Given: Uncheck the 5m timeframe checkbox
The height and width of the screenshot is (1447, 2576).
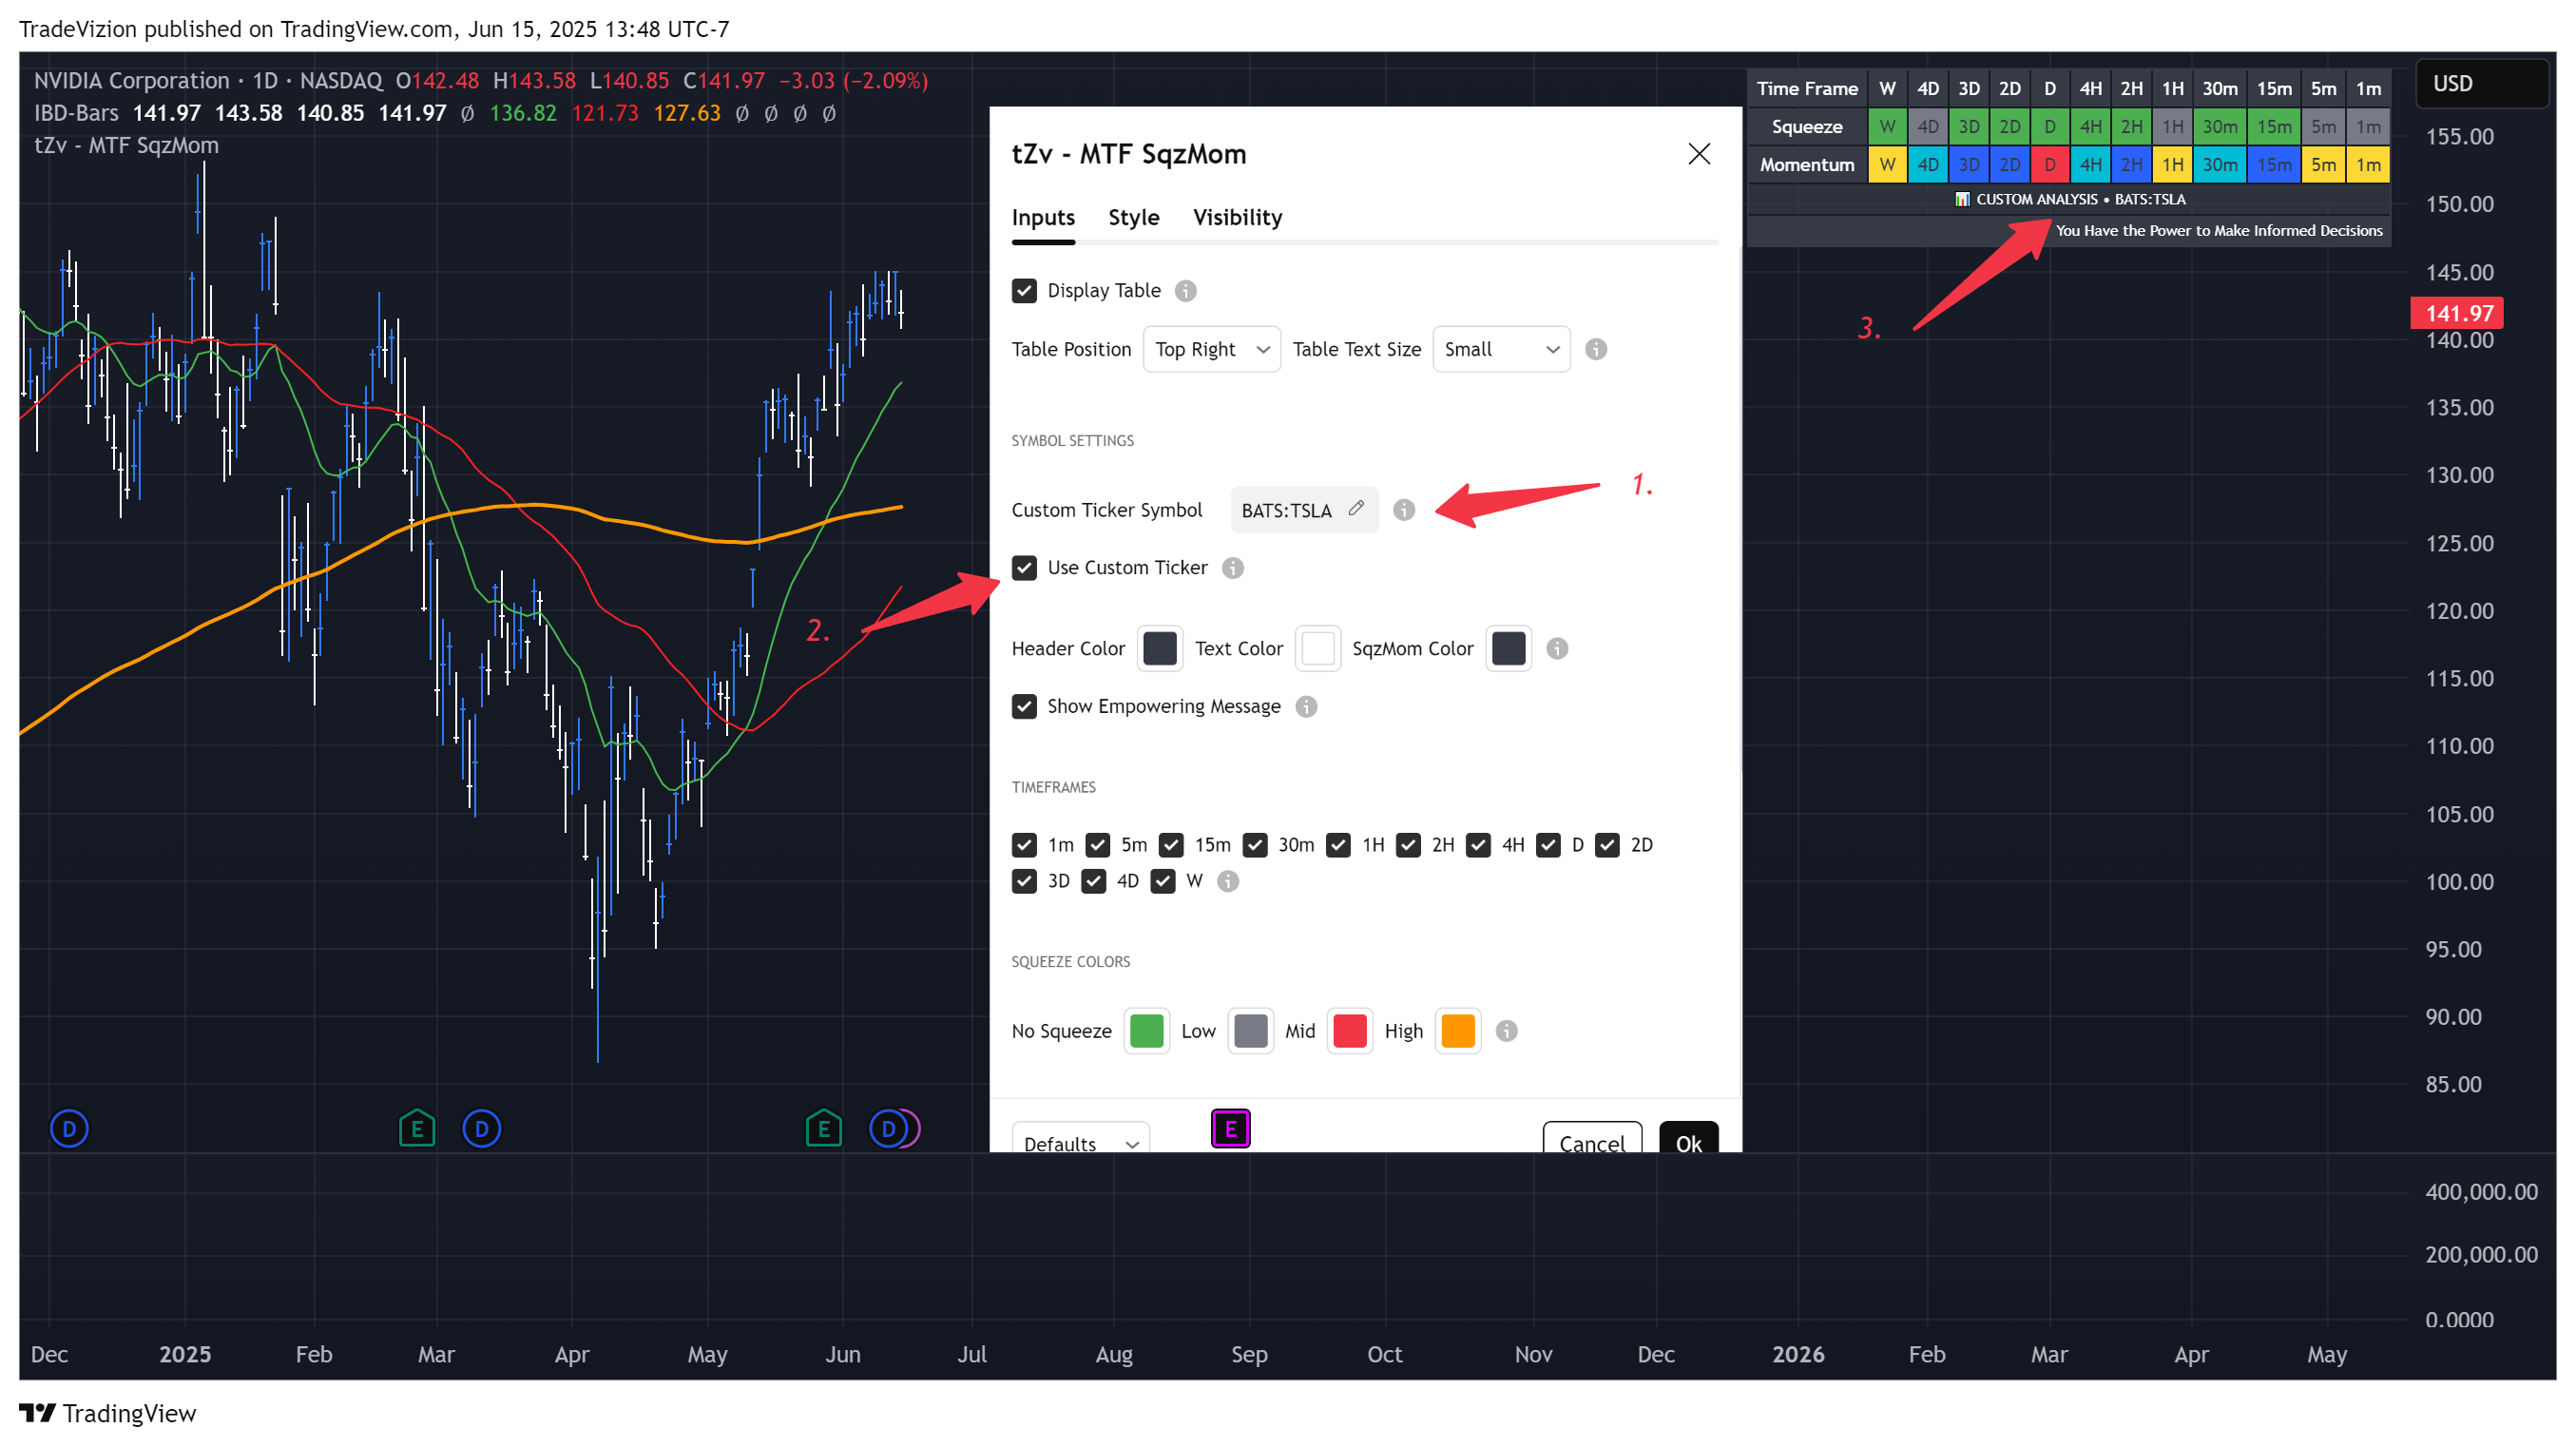Looking at the screenshot, I should [1097, 845].
